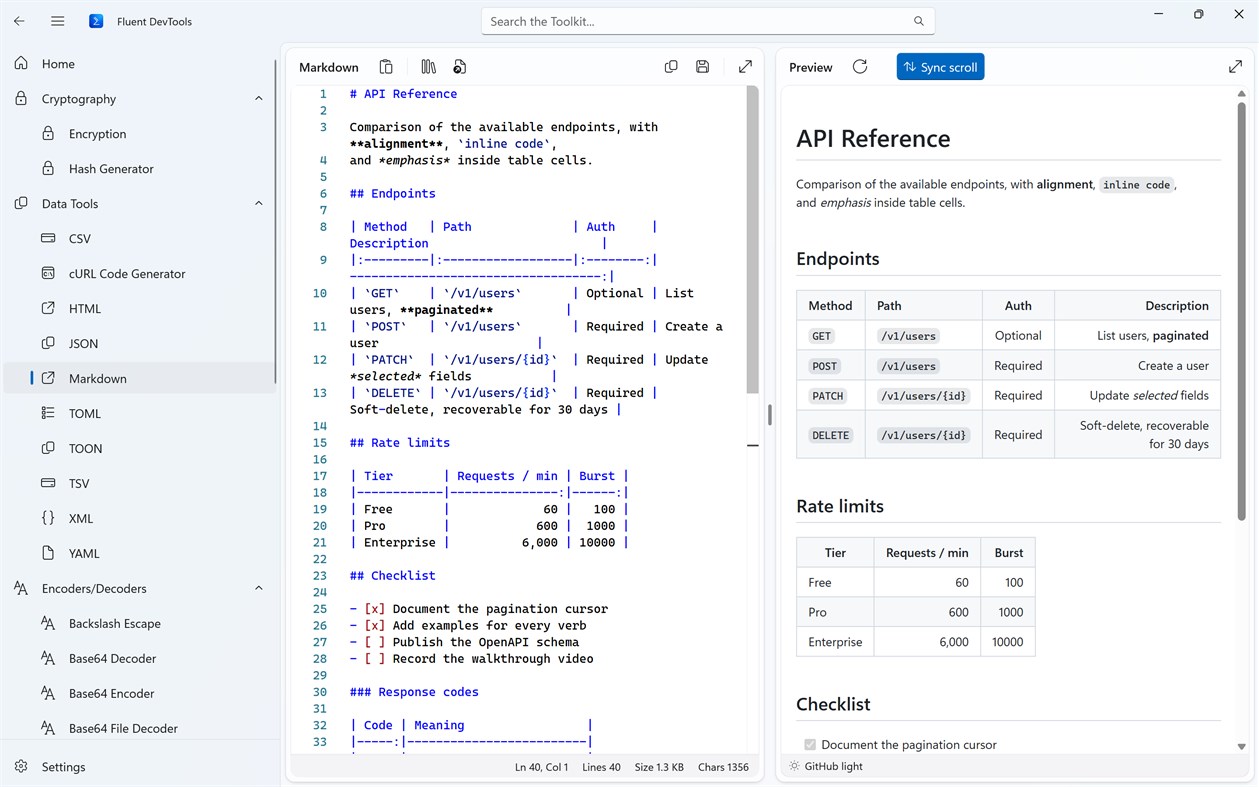Viewport: 1259px width, 787px height.
Task: Collapse the Encoders/Decoders group
Action: coord(259,589)
